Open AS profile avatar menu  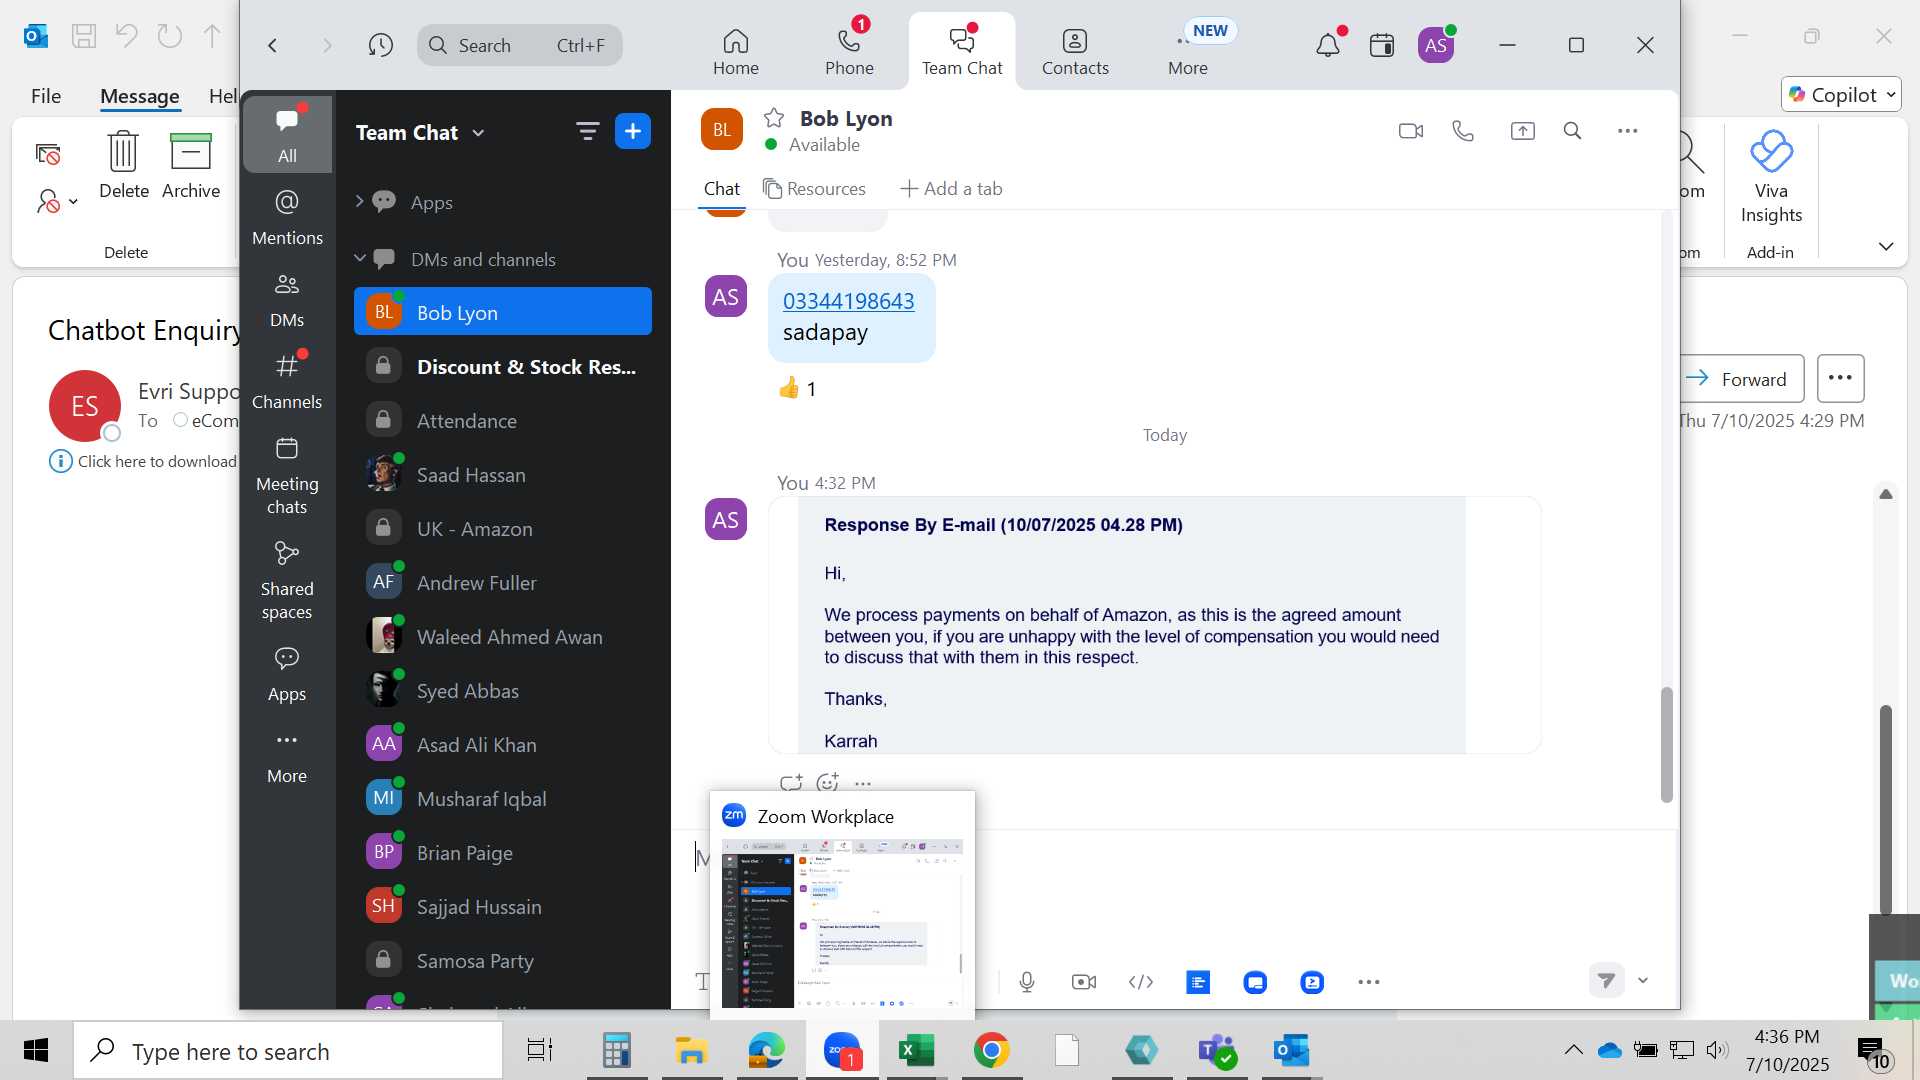(1436, 45)
